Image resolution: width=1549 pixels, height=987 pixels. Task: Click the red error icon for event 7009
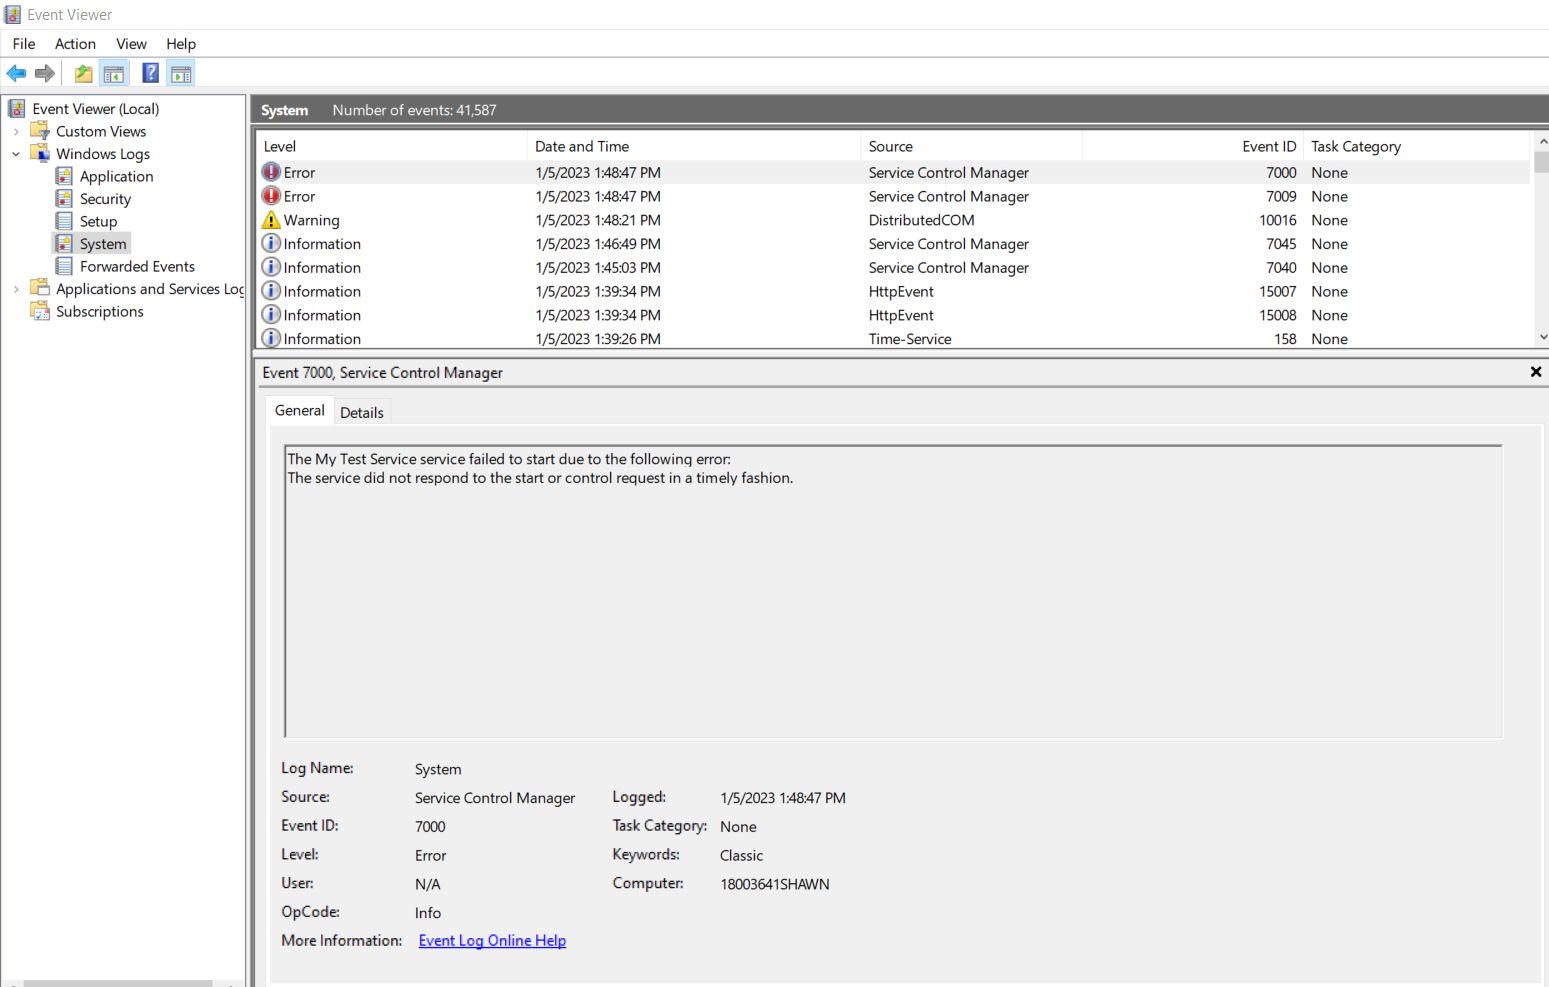coord(271,196)
